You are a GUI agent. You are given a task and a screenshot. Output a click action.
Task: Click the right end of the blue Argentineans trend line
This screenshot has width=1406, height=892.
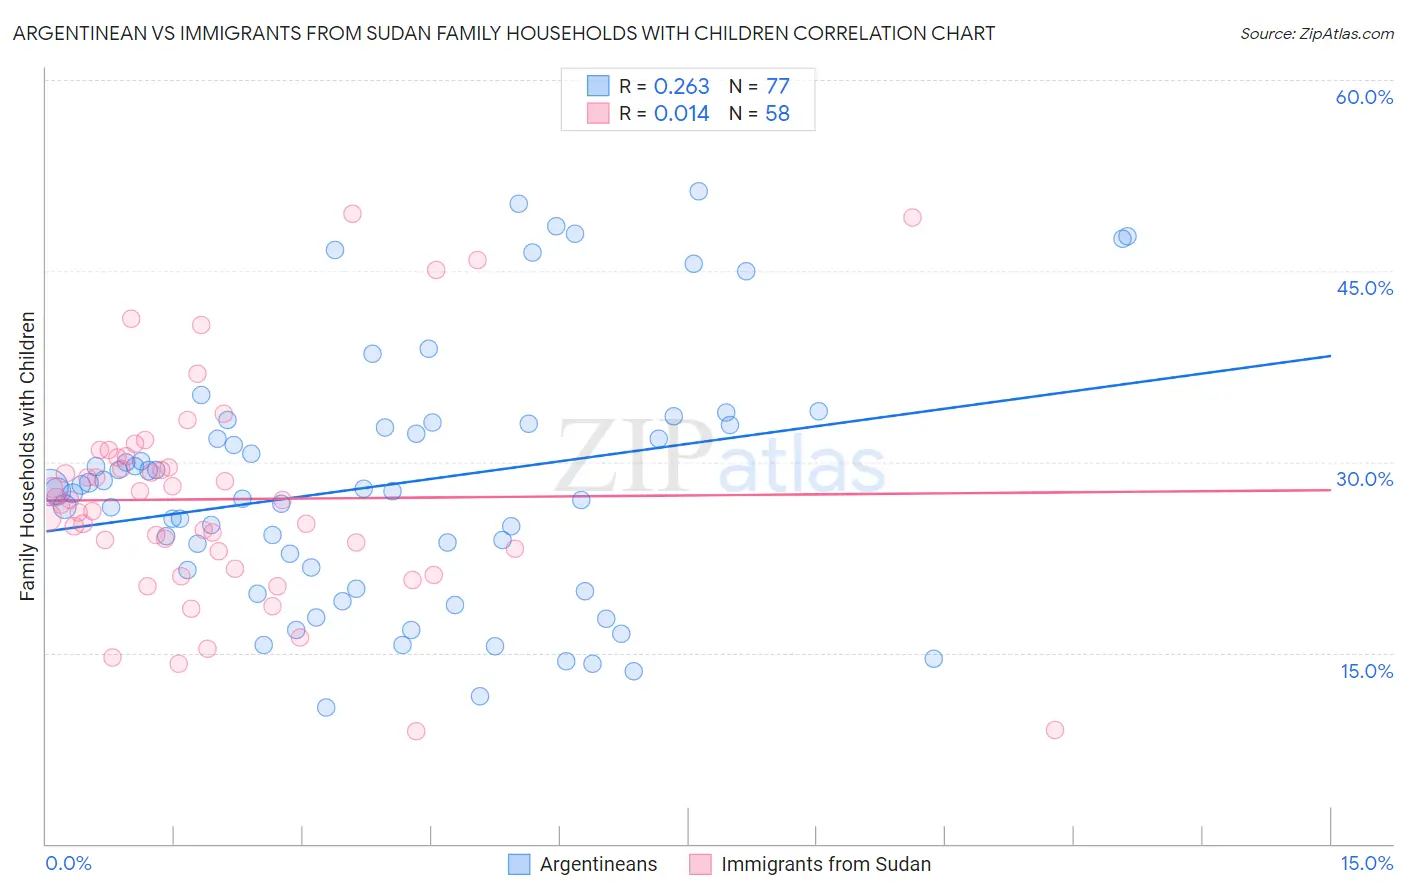(x=1330, y=356)
